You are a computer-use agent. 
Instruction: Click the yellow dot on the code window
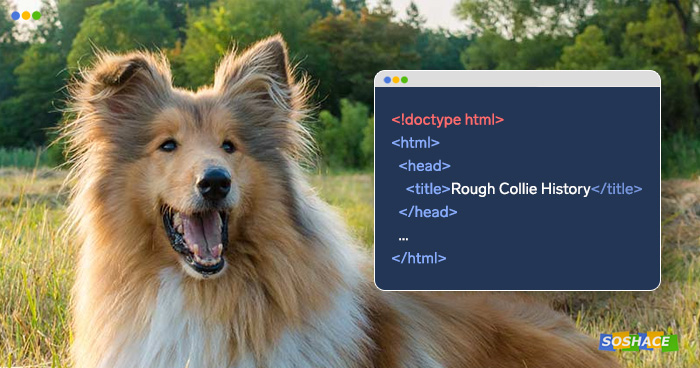(x=396, y=80)
